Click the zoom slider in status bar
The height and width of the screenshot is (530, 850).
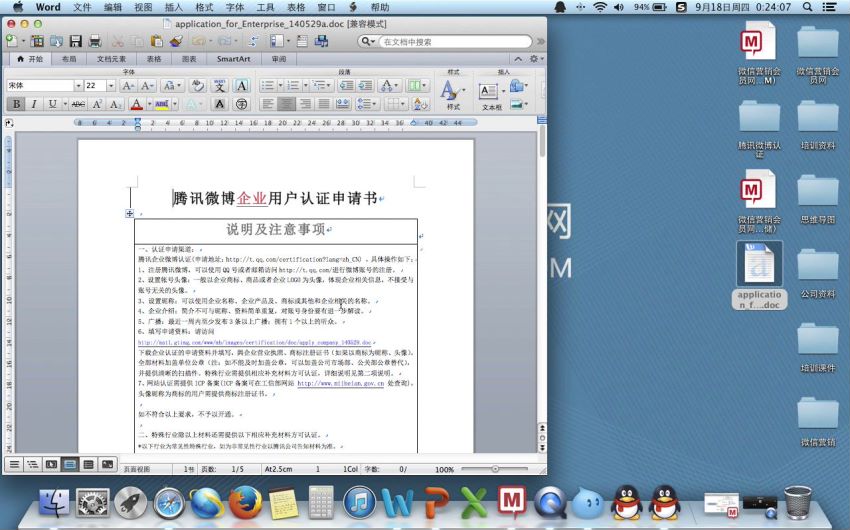494,469
